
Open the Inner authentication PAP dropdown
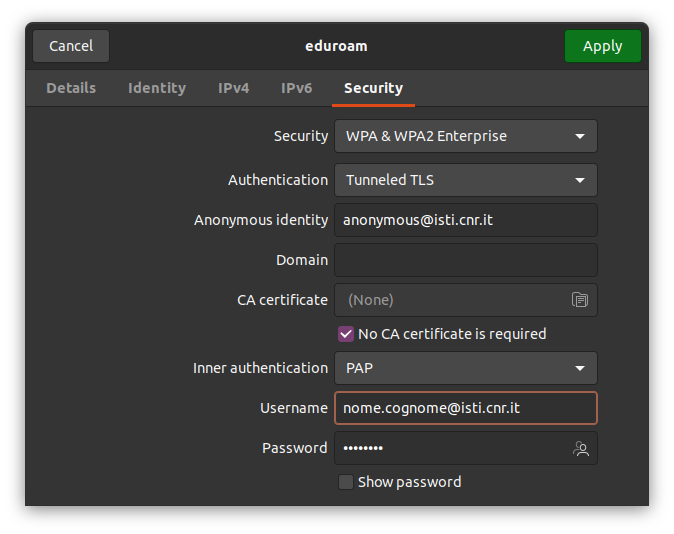click(x=465, y=368)
